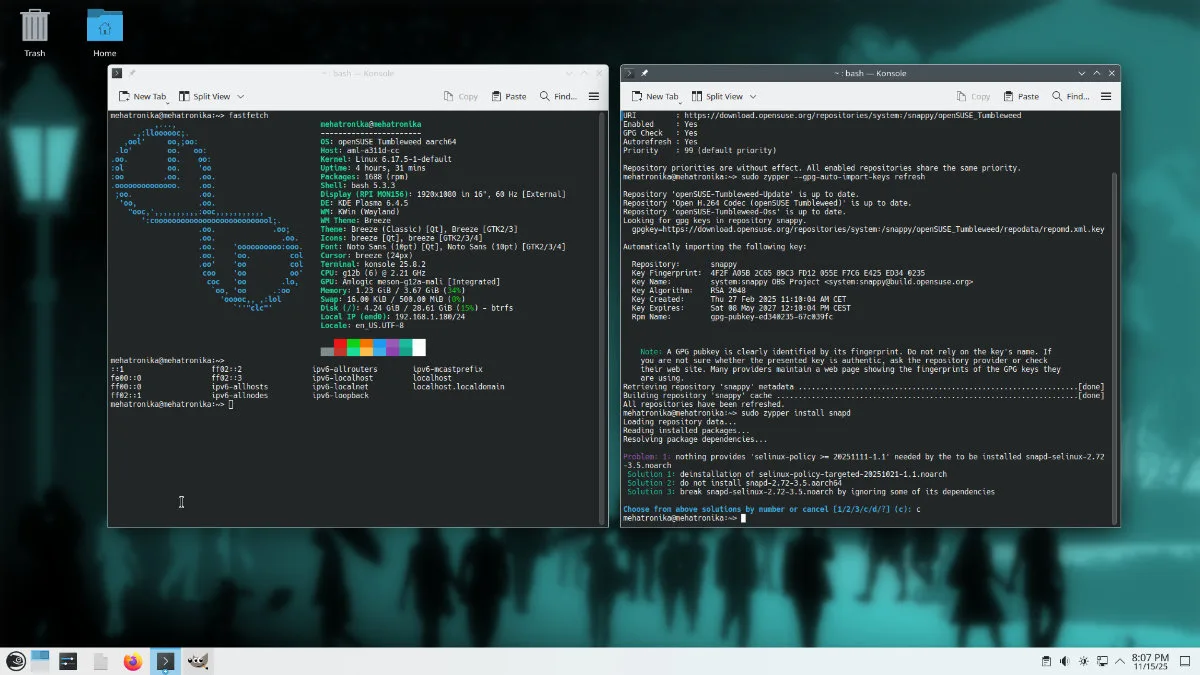Click New Tab in the left Konsole window

(142, 96)
